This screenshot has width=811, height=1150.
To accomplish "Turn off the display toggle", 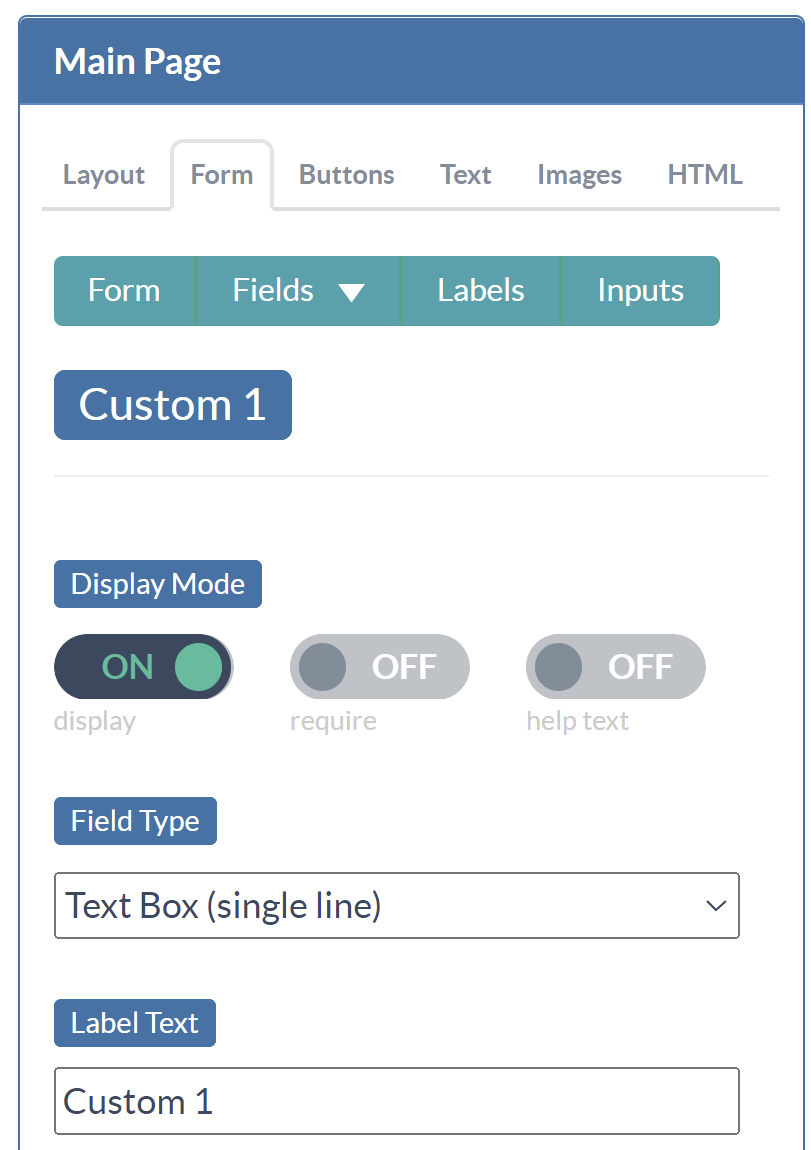I will pyautogui.click(x=144, y=666).
